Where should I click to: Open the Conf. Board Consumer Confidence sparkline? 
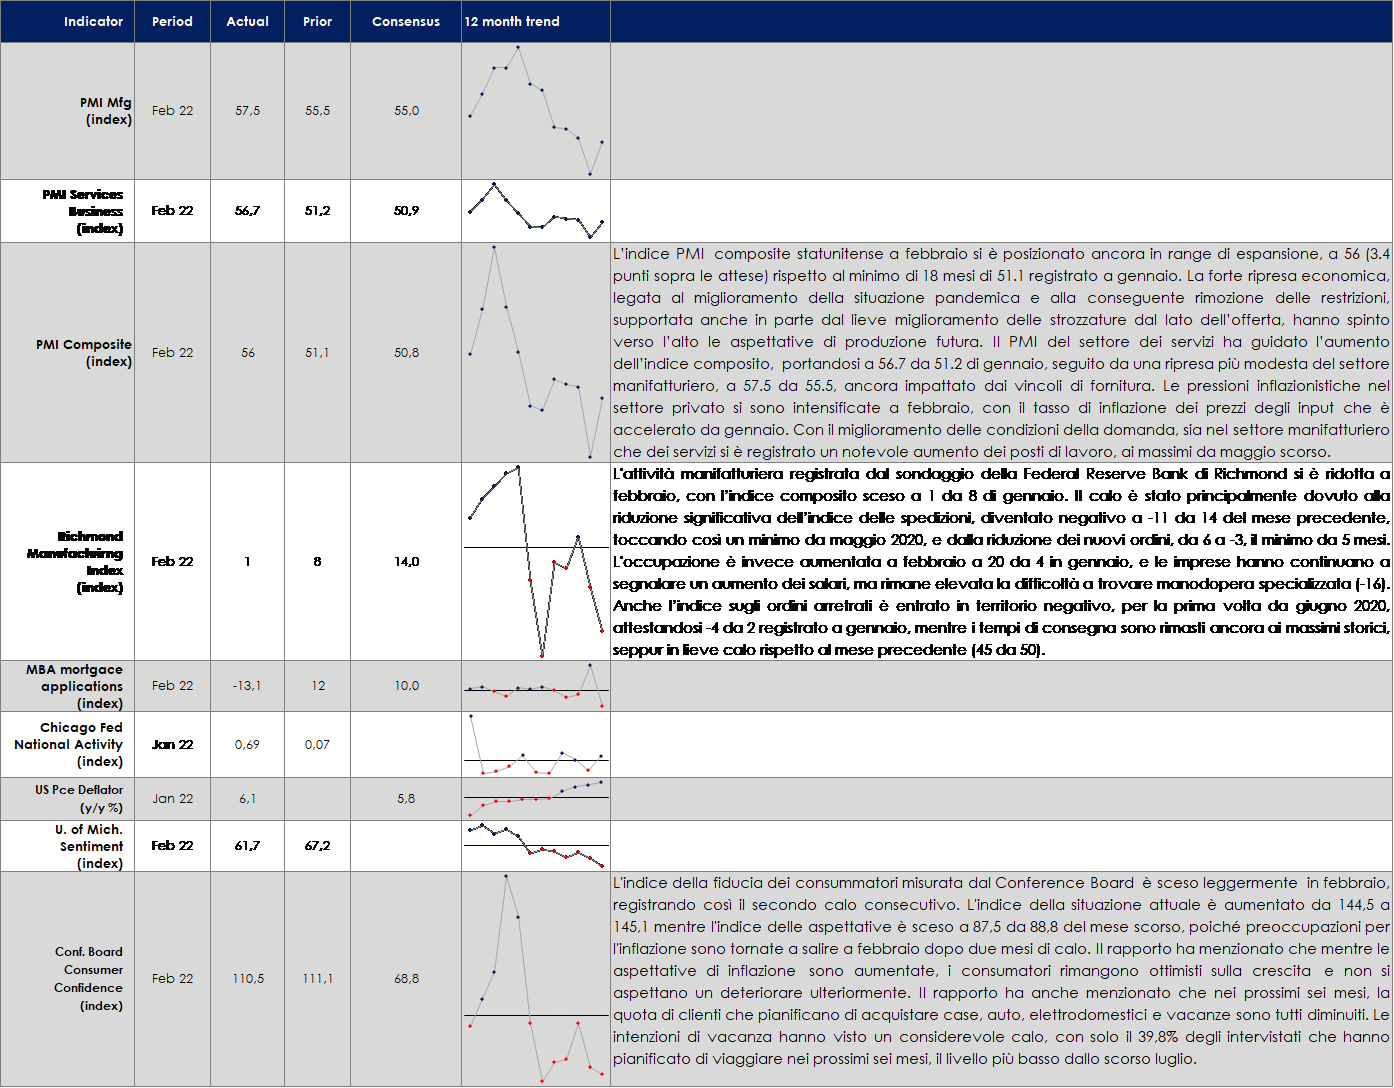click(x=536, y=978)
